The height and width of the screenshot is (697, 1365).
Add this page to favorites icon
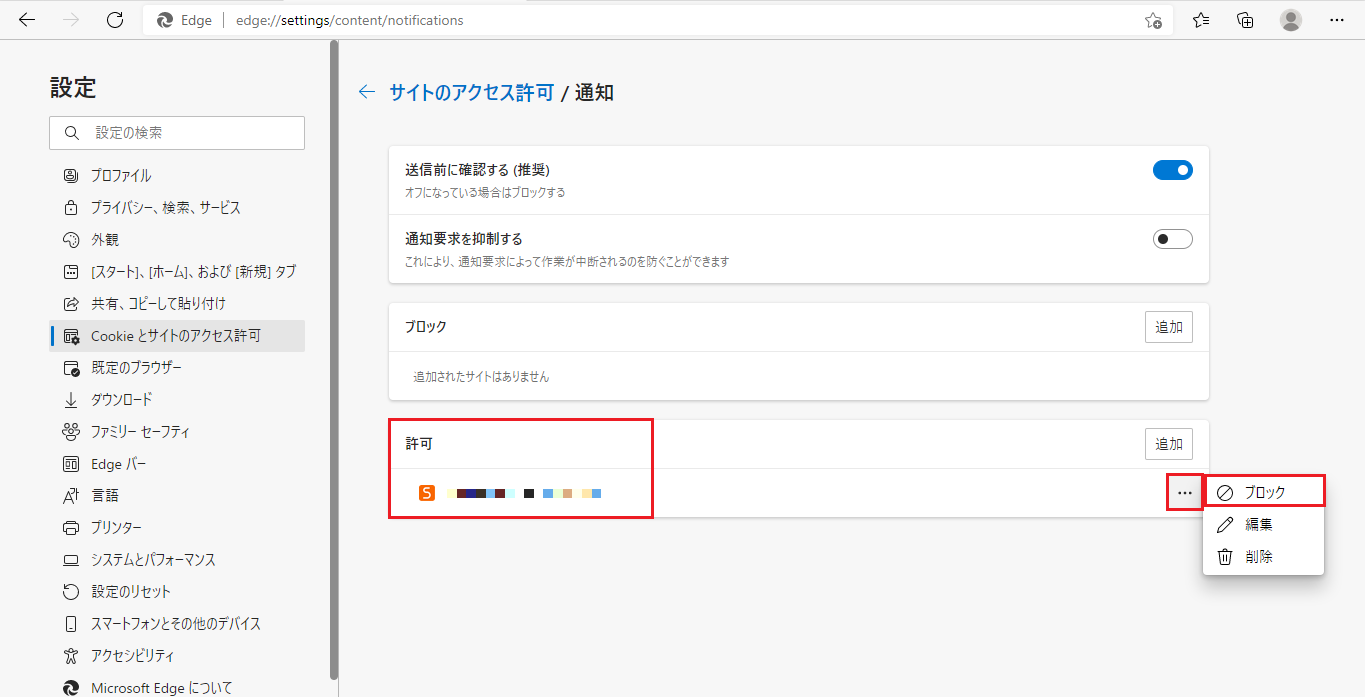tap(1153, 20)
